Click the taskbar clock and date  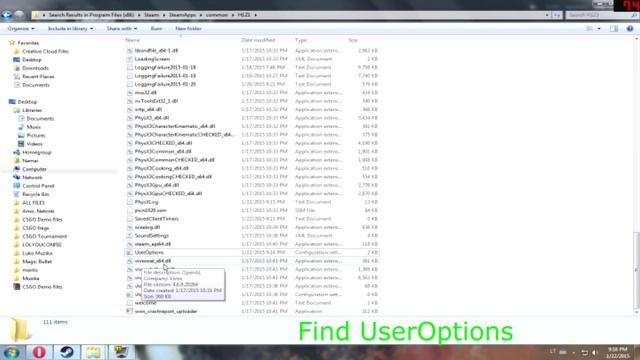pos(617,353)
